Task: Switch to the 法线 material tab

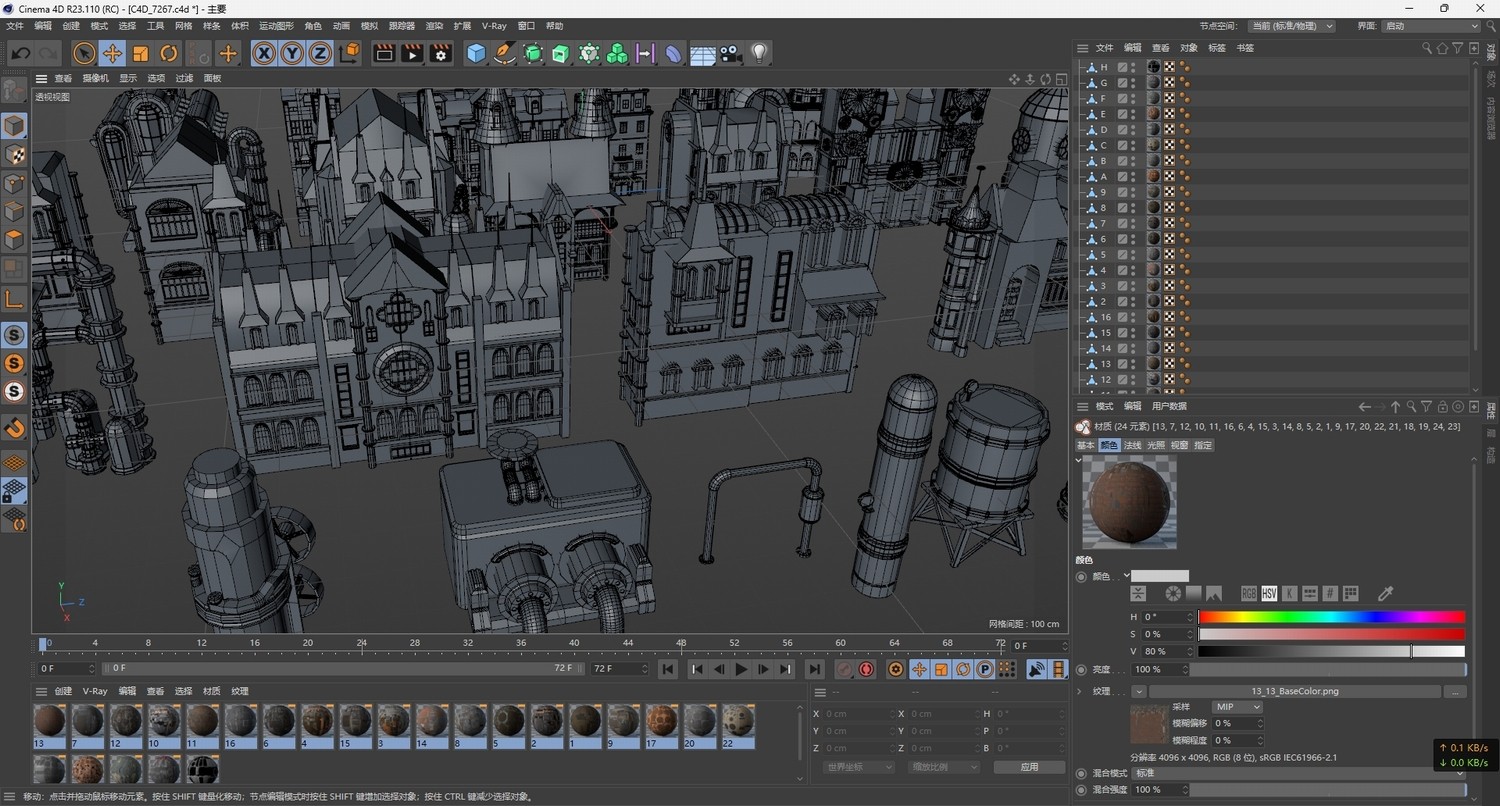Action: pyautogui.click(x=1132, y=445)
